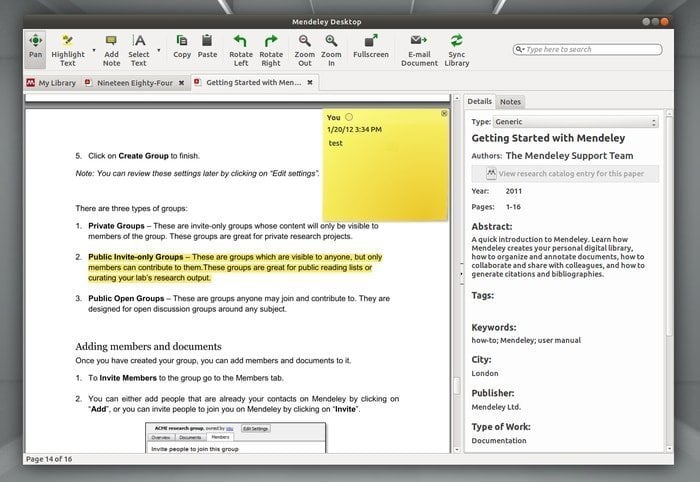Click the document scrollbar up arrow
The width and height of the screenshot is (700, 482).
coord(457,98)
